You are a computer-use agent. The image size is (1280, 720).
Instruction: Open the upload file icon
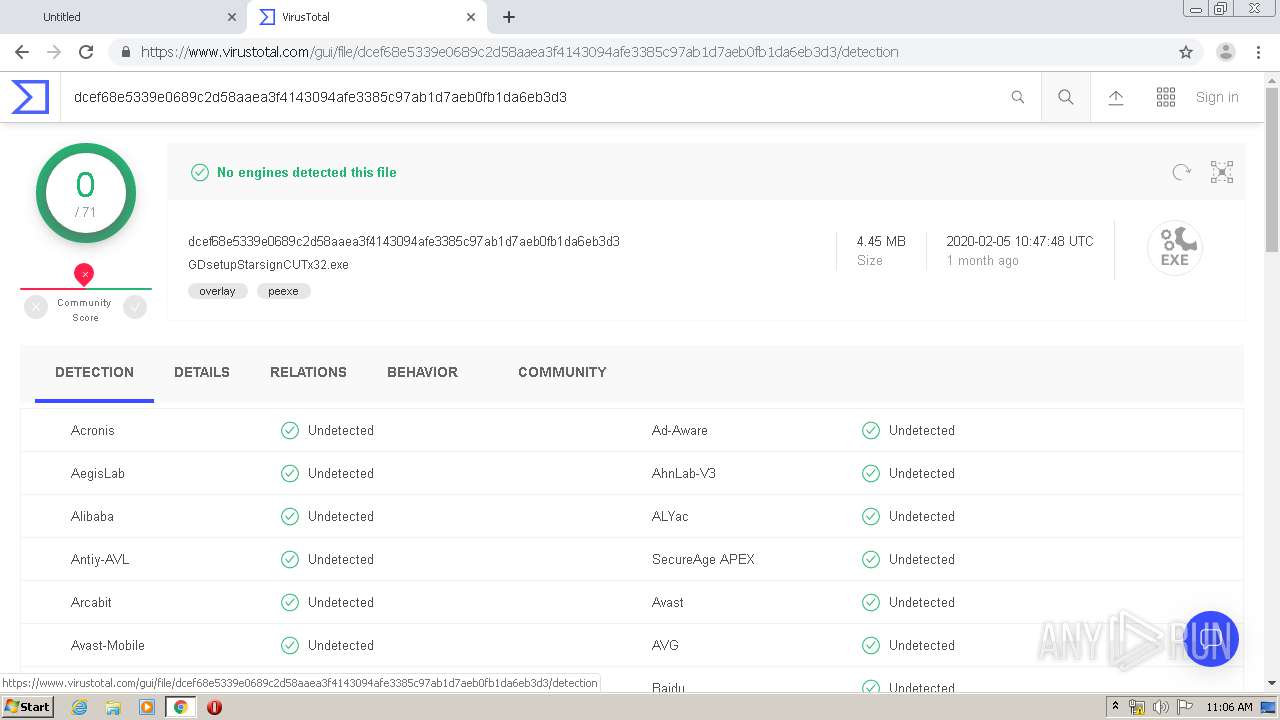1116,97
